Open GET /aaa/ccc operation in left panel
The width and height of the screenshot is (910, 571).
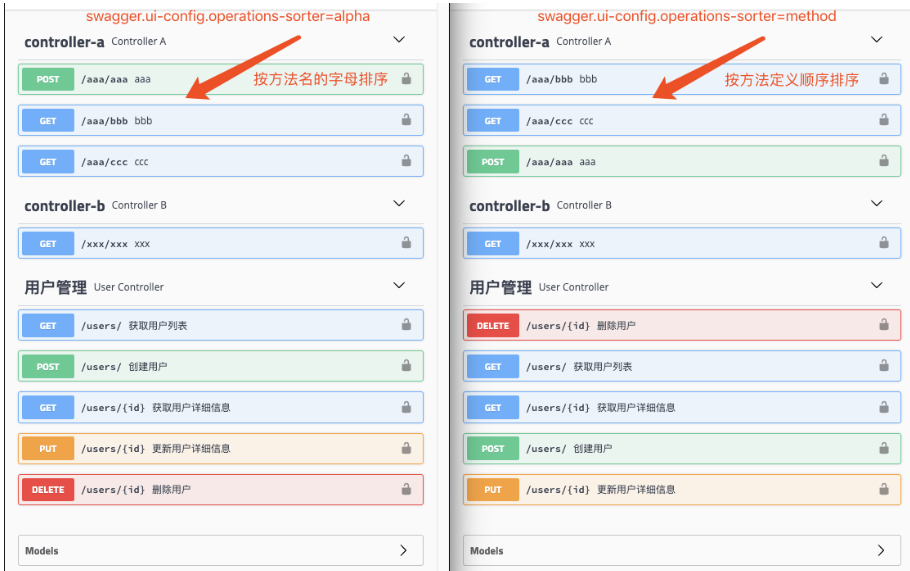click(221, 161)
